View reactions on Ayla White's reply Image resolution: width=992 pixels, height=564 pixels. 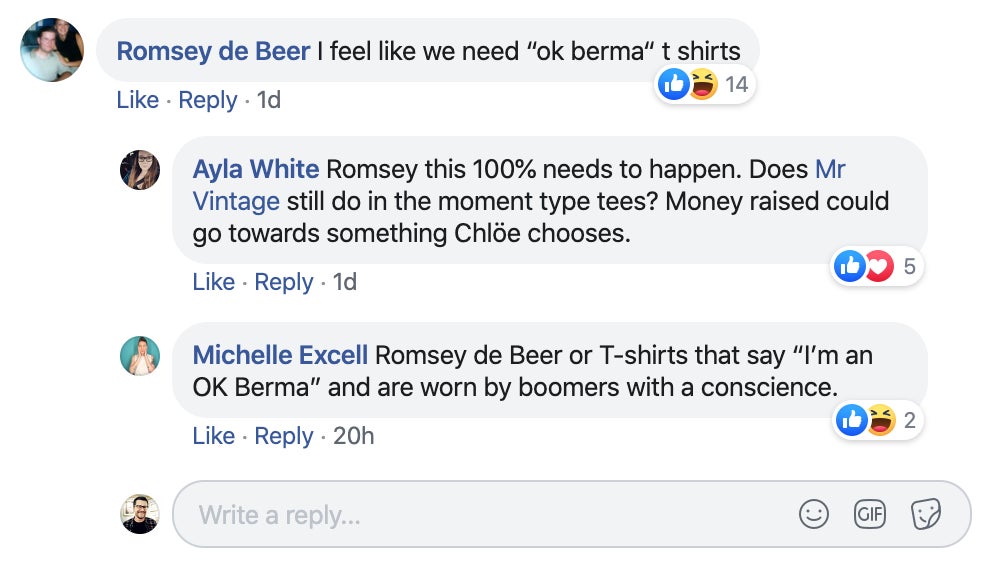click(x=876, y=266)
